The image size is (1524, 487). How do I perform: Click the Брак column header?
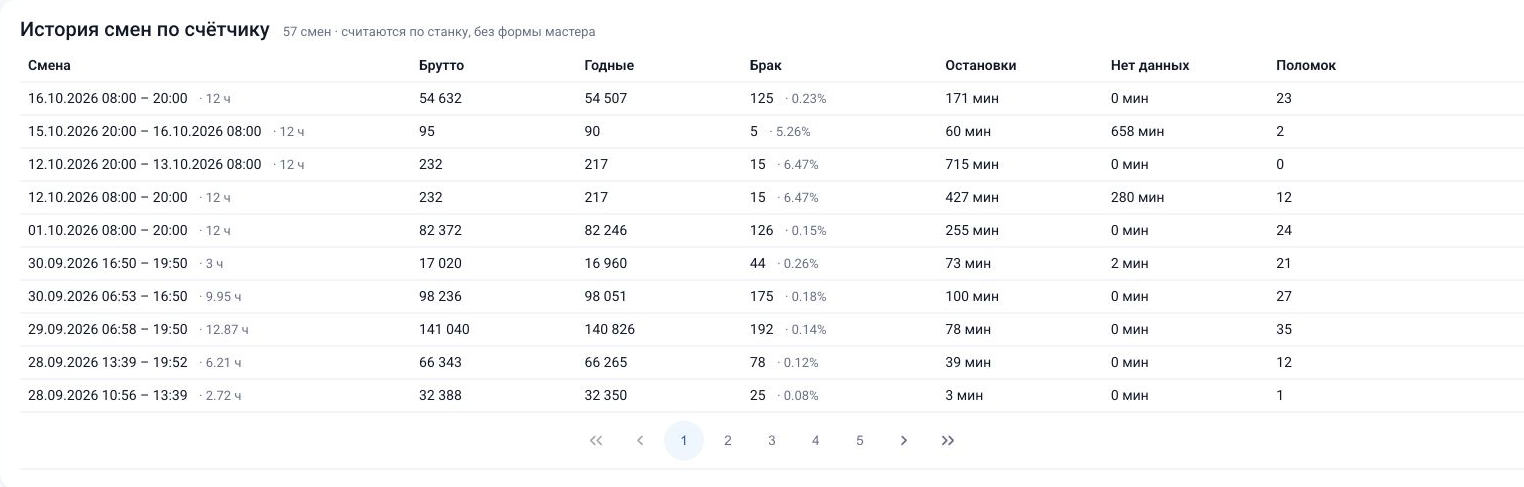(766, 66)
